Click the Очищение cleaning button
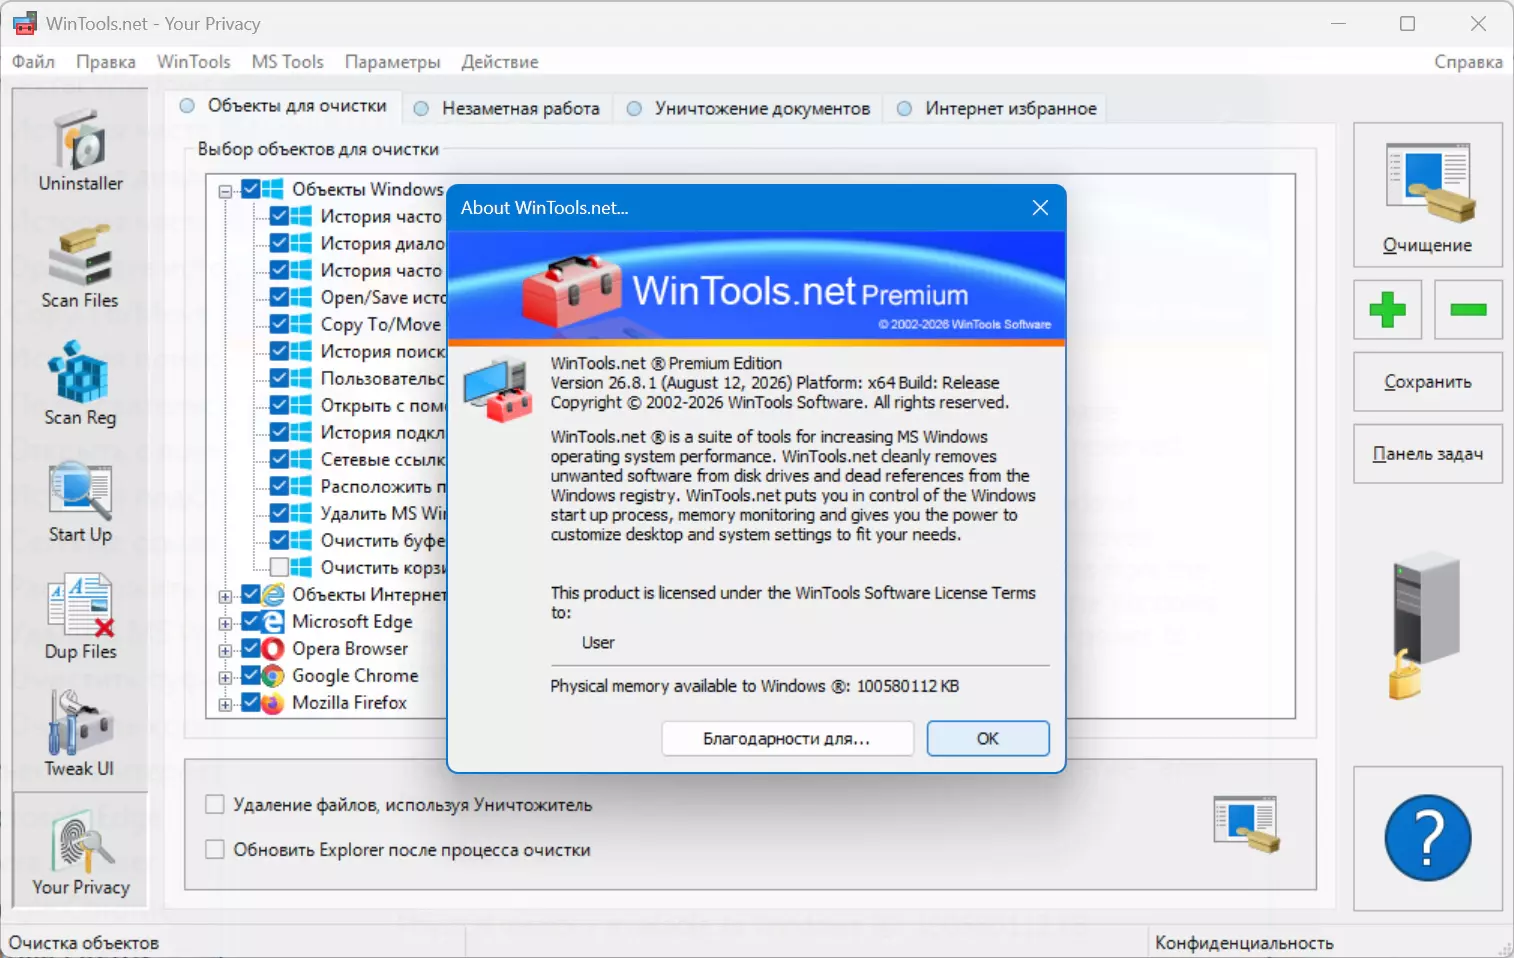The width and height of the screenshot is (1514, 958). [x=1427, y=195]
